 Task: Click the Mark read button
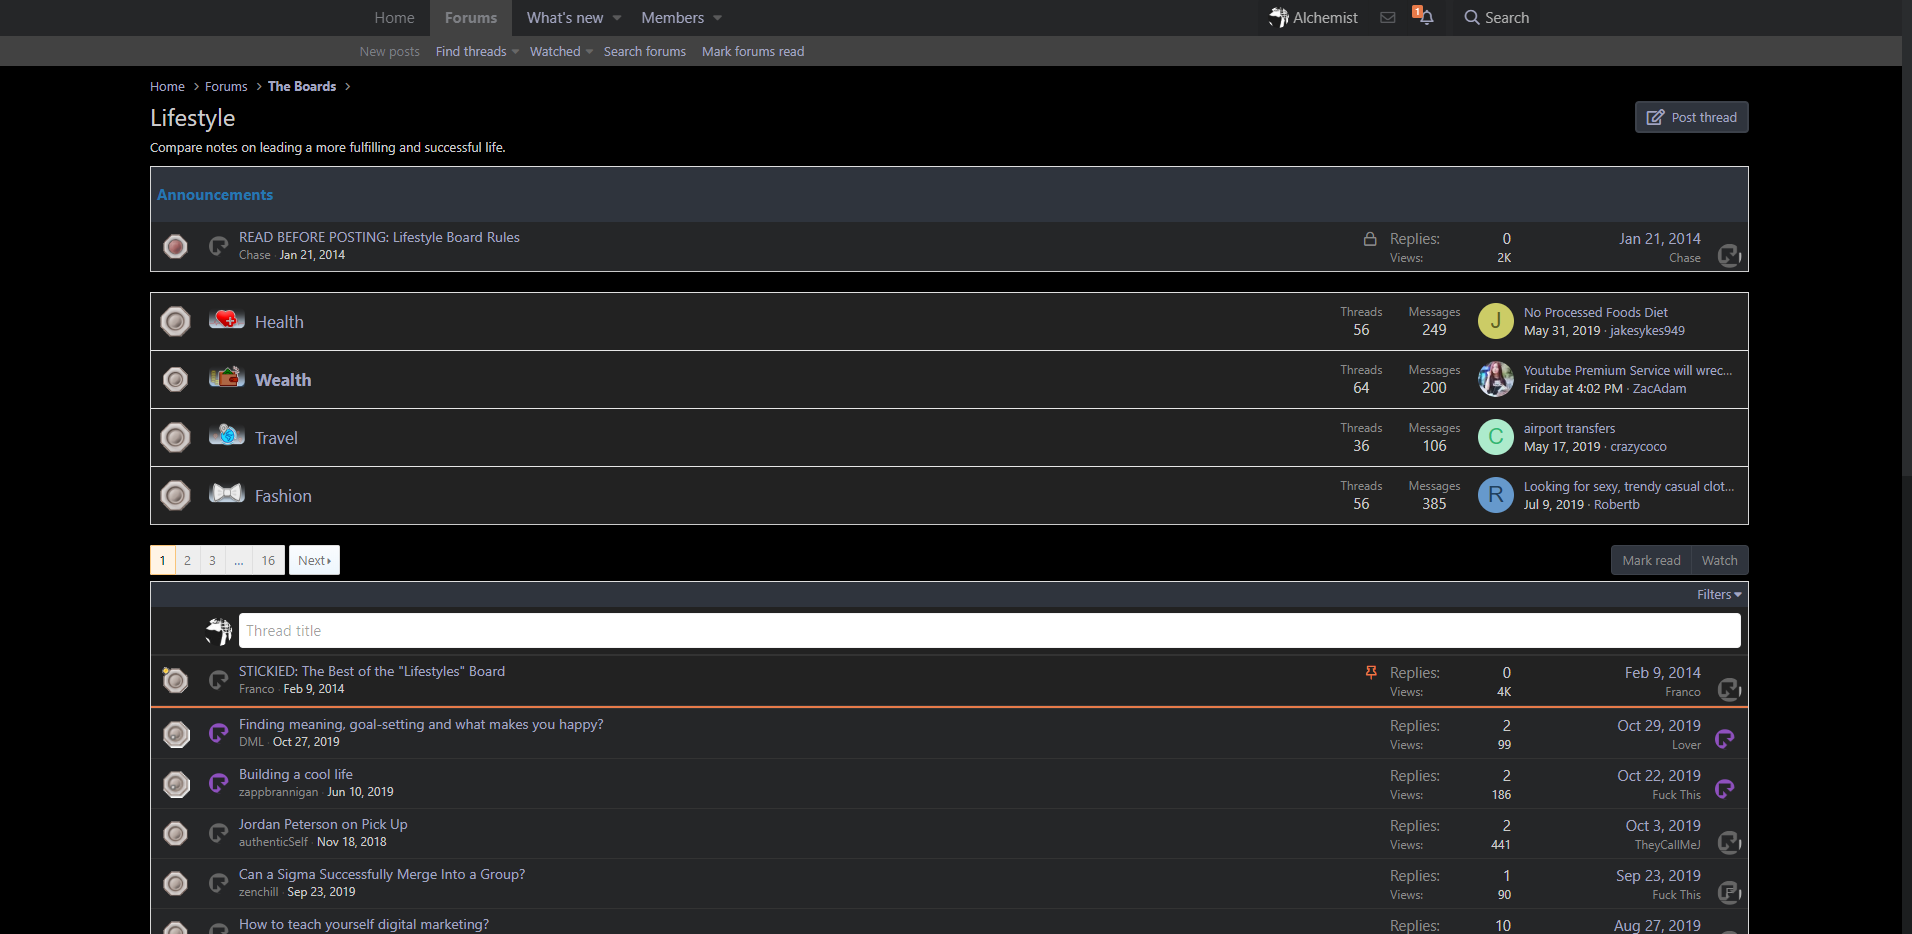(1651, 560)
